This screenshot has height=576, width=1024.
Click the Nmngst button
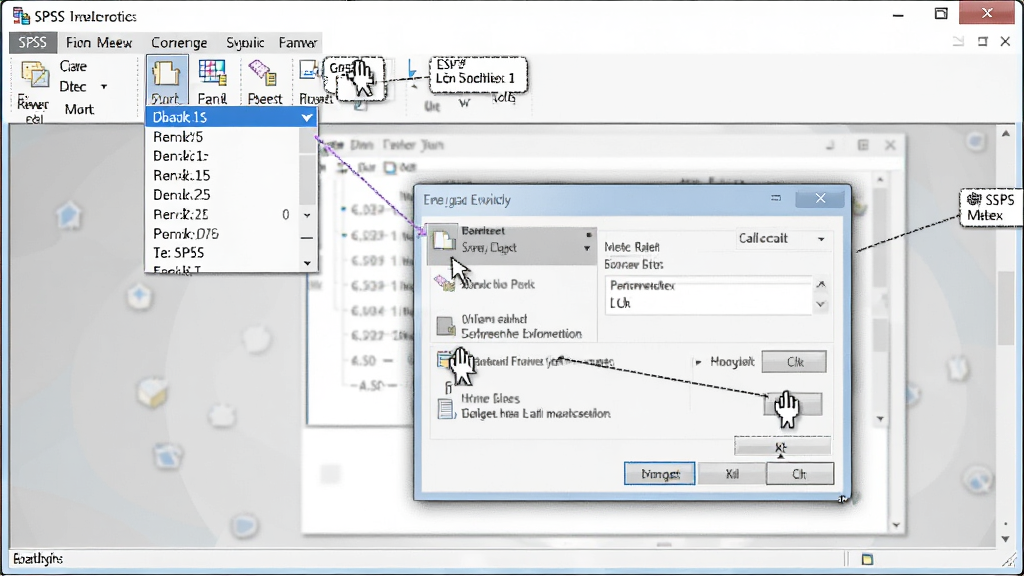(660, 474)
